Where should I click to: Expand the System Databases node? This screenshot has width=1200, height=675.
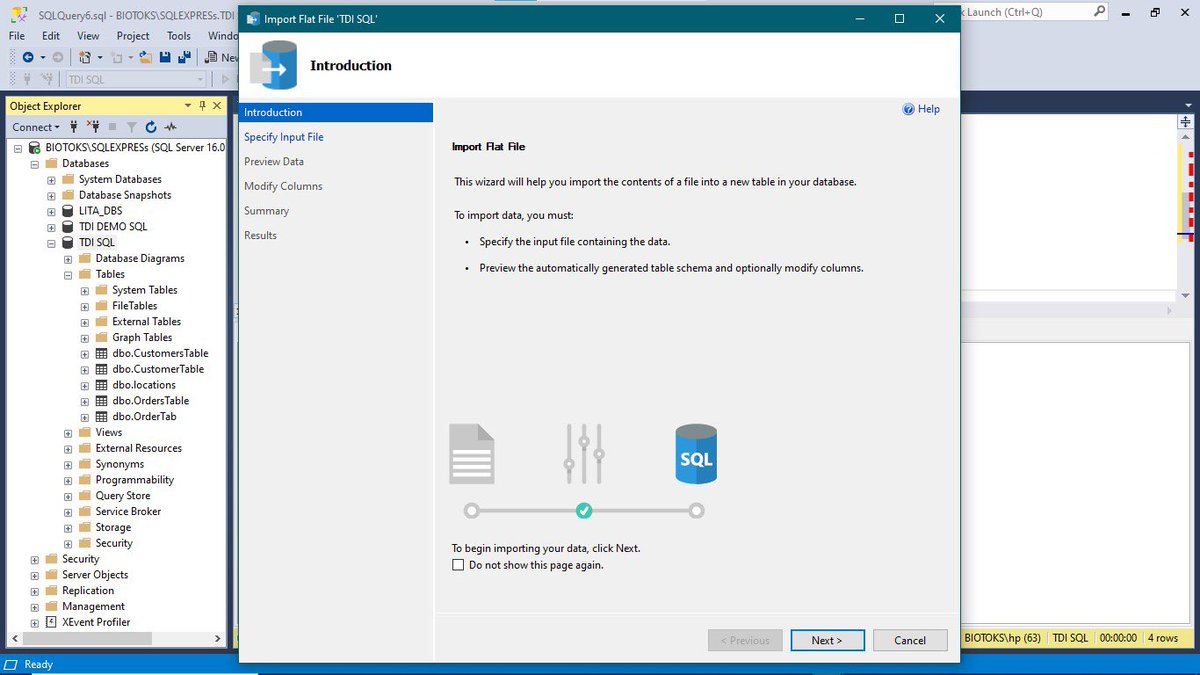pos(52,179)
